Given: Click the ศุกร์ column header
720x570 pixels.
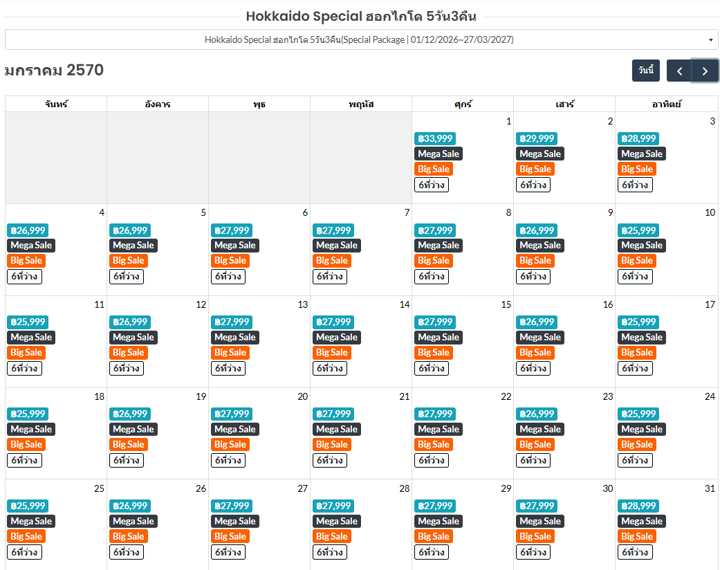Looking at the screenshot, I should coord(463,104).
